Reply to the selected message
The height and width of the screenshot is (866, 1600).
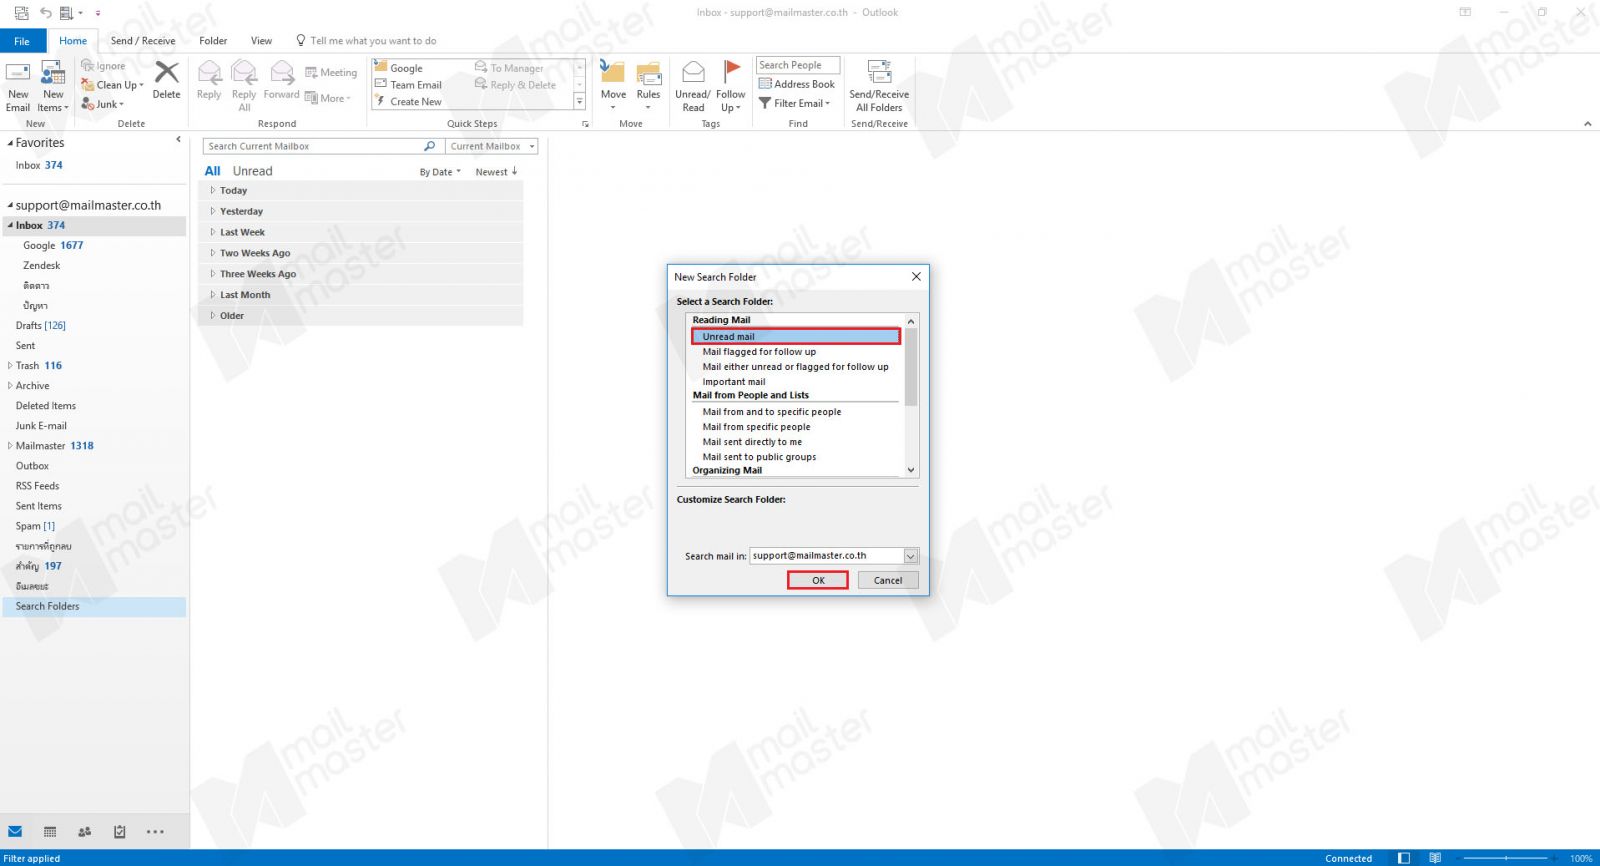(x=209, y=80)
